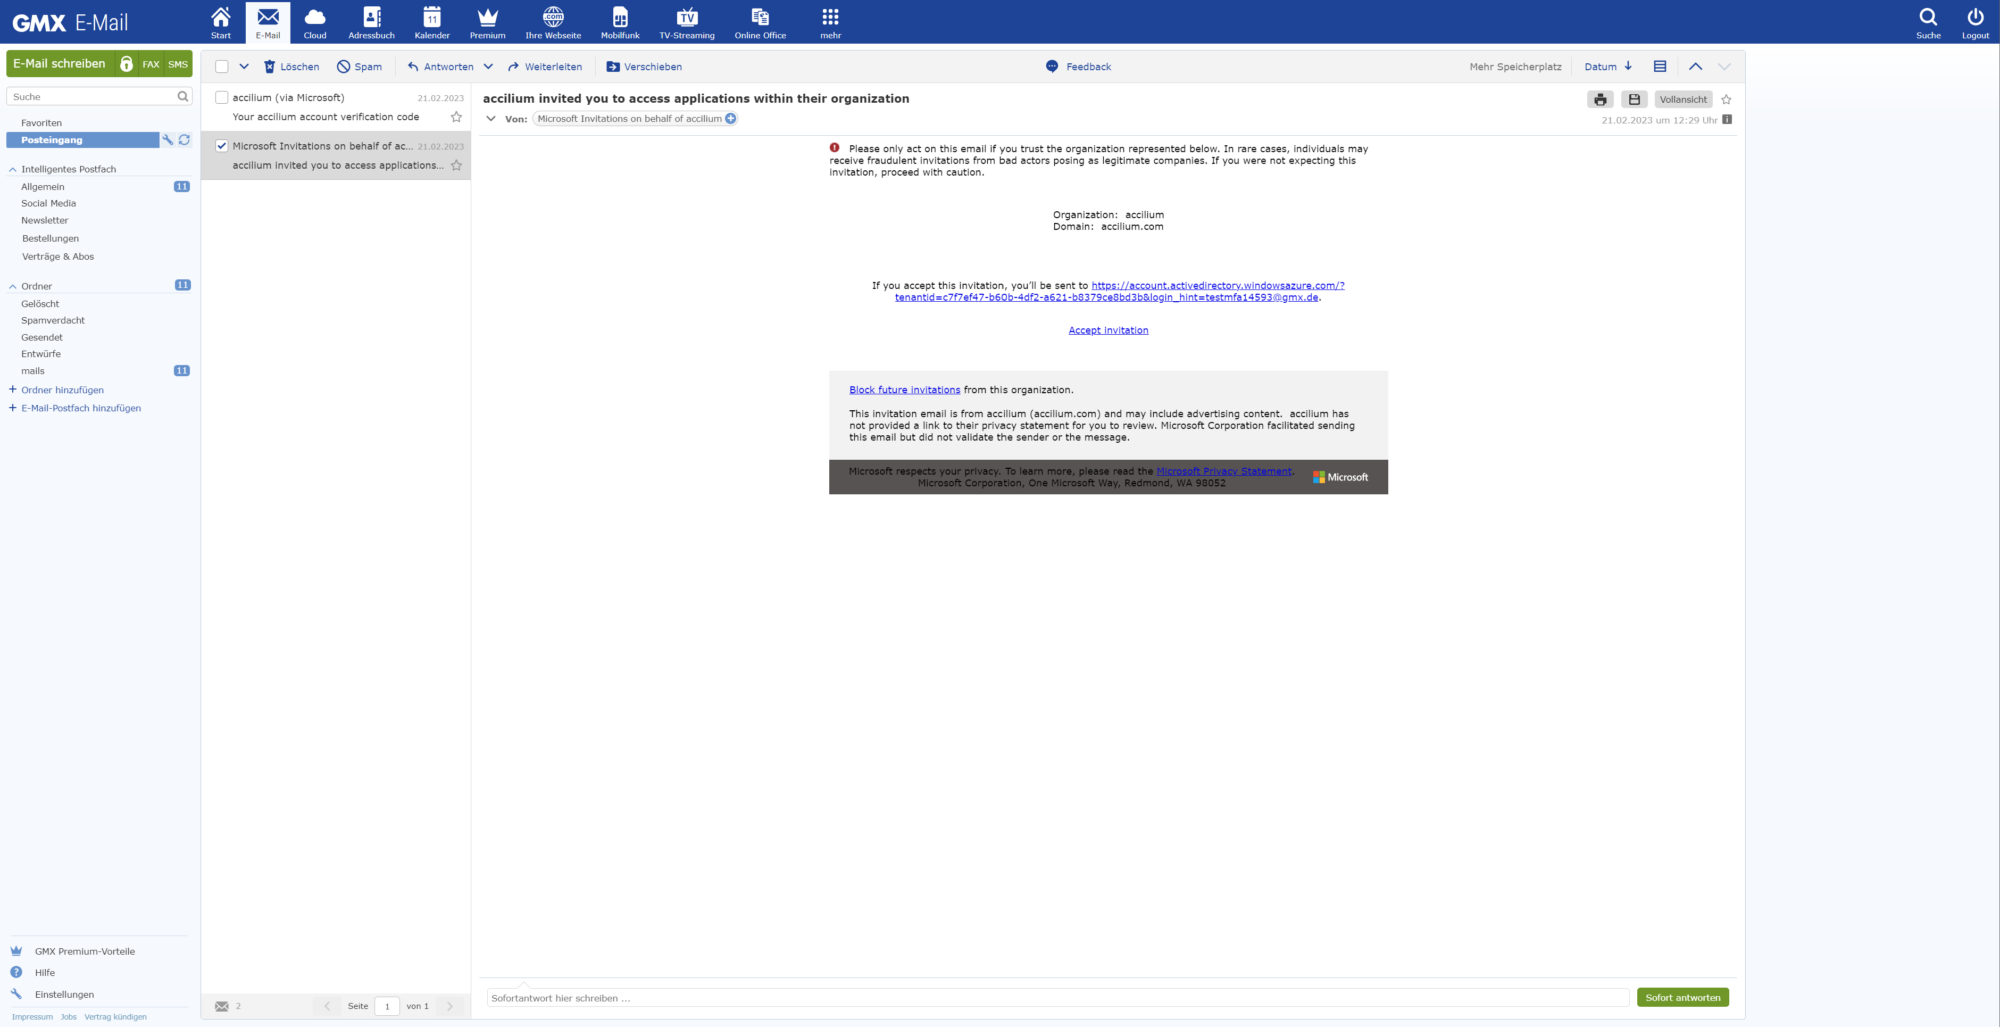Expand the sender details chevron next to Von

[491, 119]
